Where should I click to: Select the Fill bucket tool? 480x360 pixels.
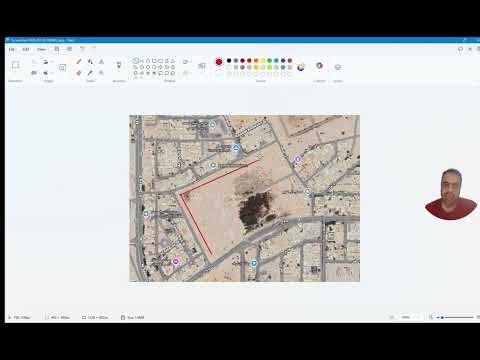(90, 62)
